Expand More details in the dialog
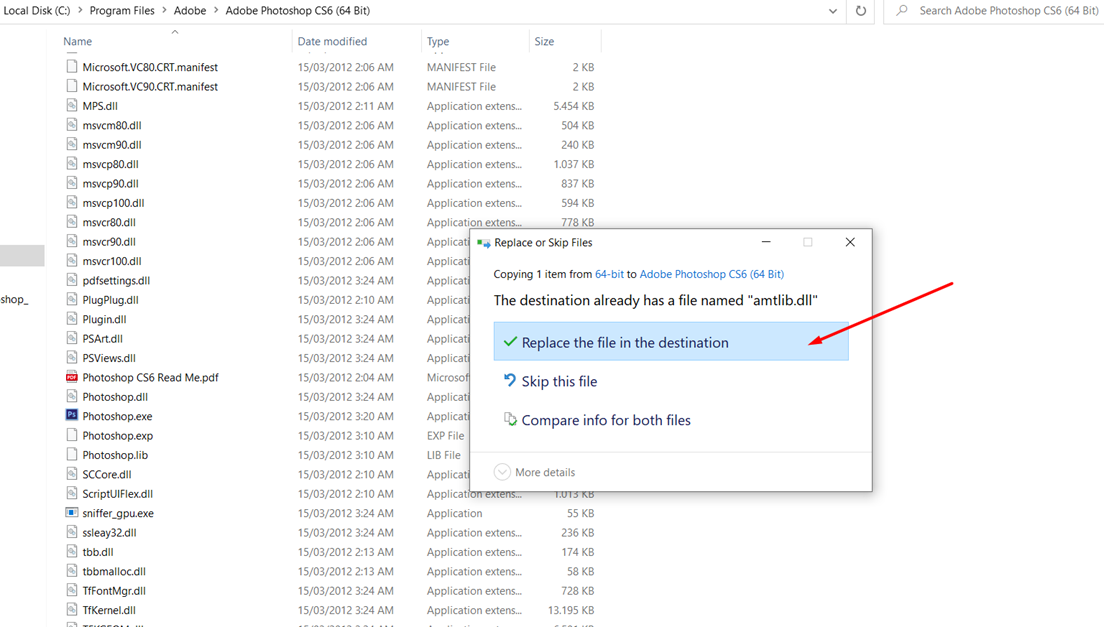Viewport: 1104px width, 627px height. pos(535,471)
